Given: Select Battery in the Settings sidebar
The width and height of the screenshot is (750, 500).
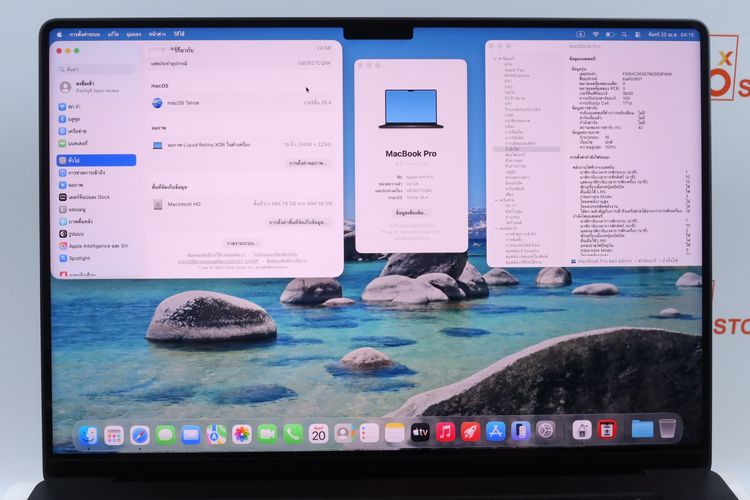Looking at the screenshot, I should tap(96, 143).
